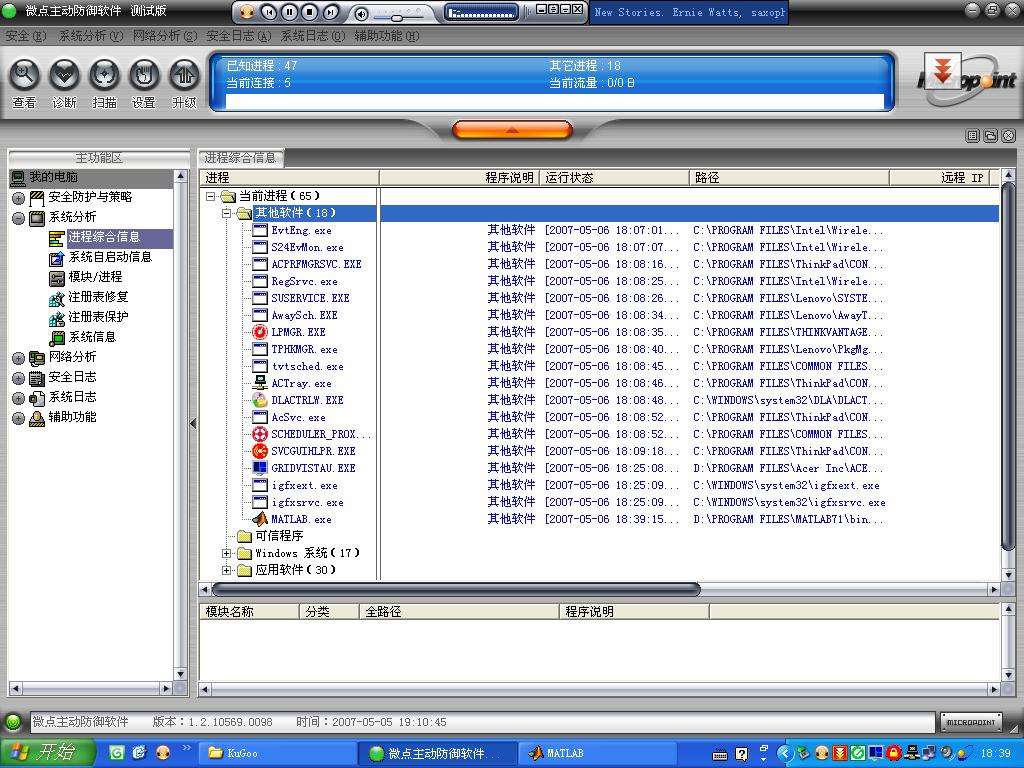Click the orange headphone KuGoo logo in mini player

click(x=247, y=12)
